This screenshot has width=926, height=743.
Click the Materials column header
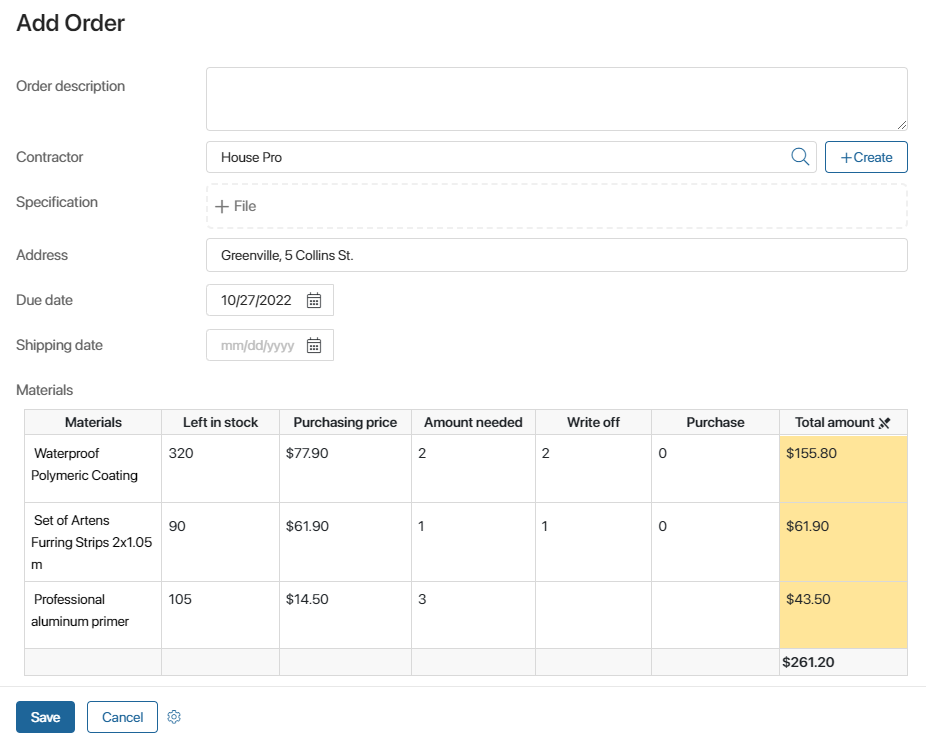(93, 422)
